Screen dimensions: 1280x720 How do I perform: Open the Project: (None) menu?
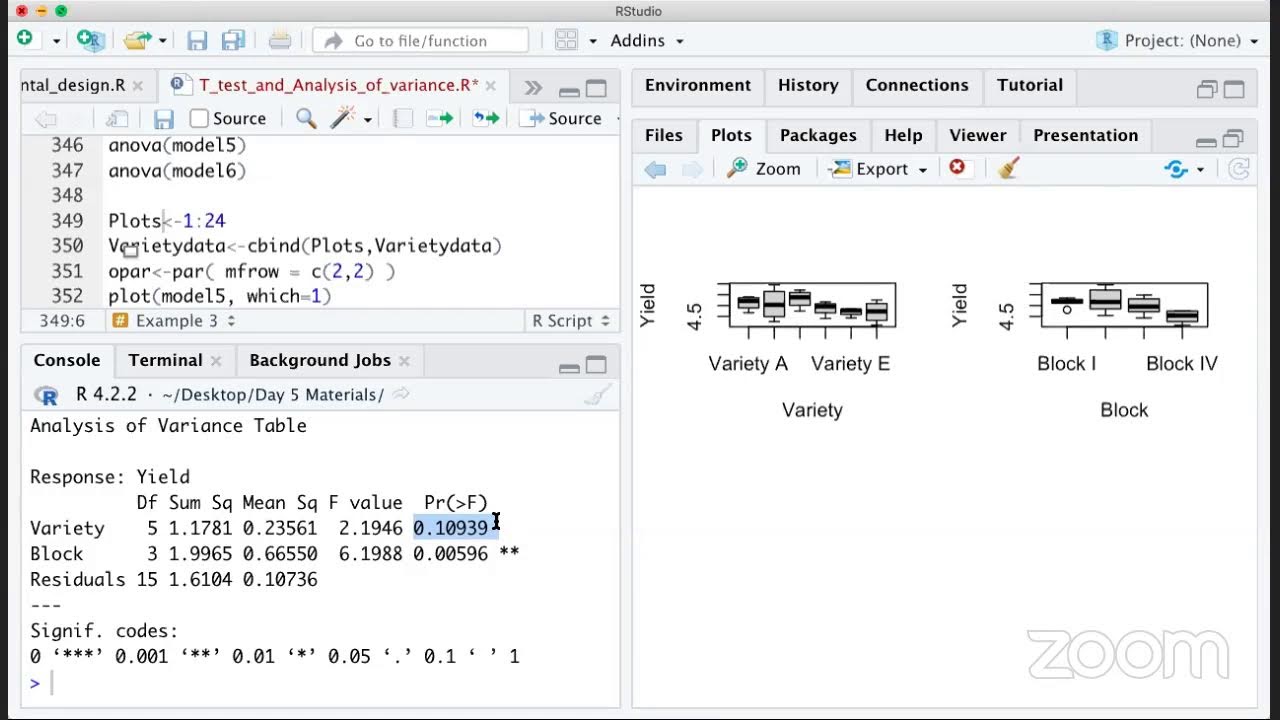point(1178,40)
